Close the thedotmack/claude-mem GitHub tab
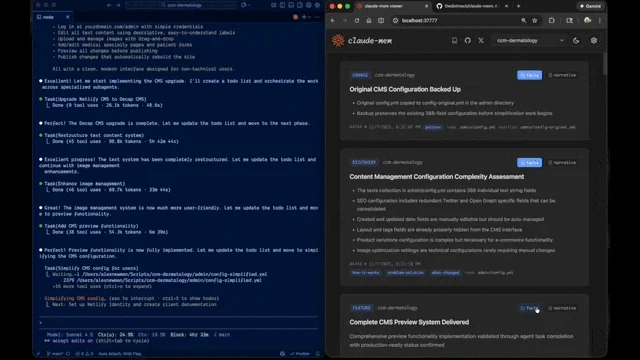640x360 pixels. 507,6
